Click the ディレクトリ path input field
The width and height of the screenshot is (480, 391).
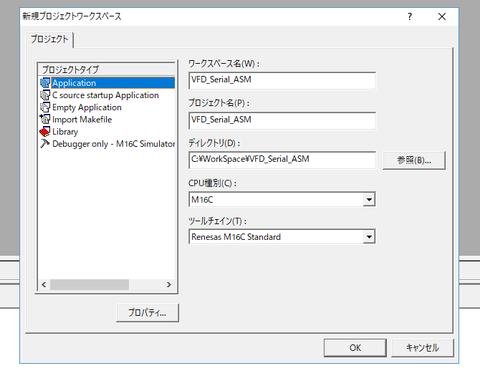click(x=282, y=160)
